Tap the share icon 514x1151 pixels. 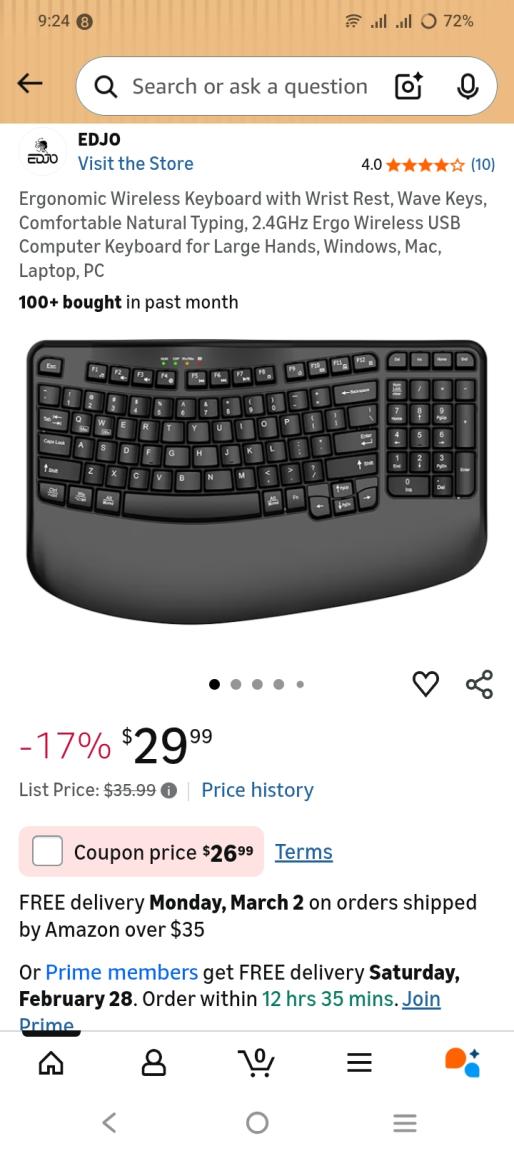coord(479,684)
